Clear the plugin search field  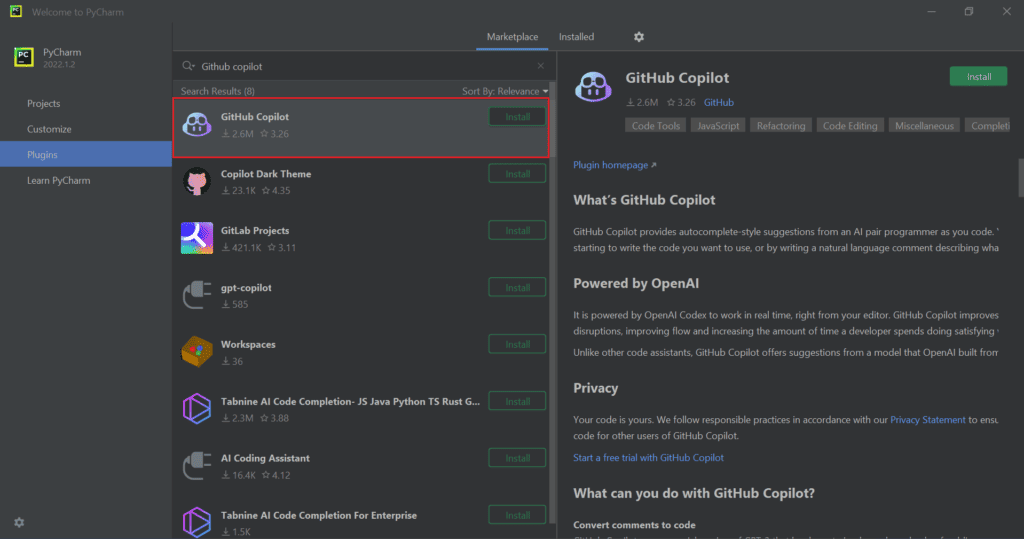coord(541,66)
